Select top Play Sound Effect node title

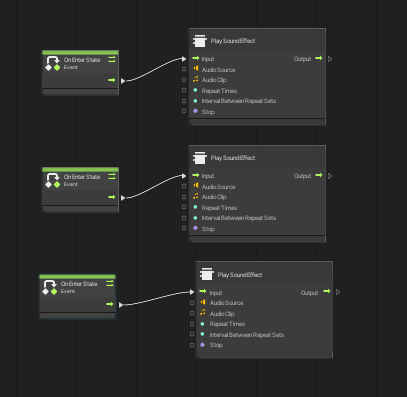click(233, 41)
